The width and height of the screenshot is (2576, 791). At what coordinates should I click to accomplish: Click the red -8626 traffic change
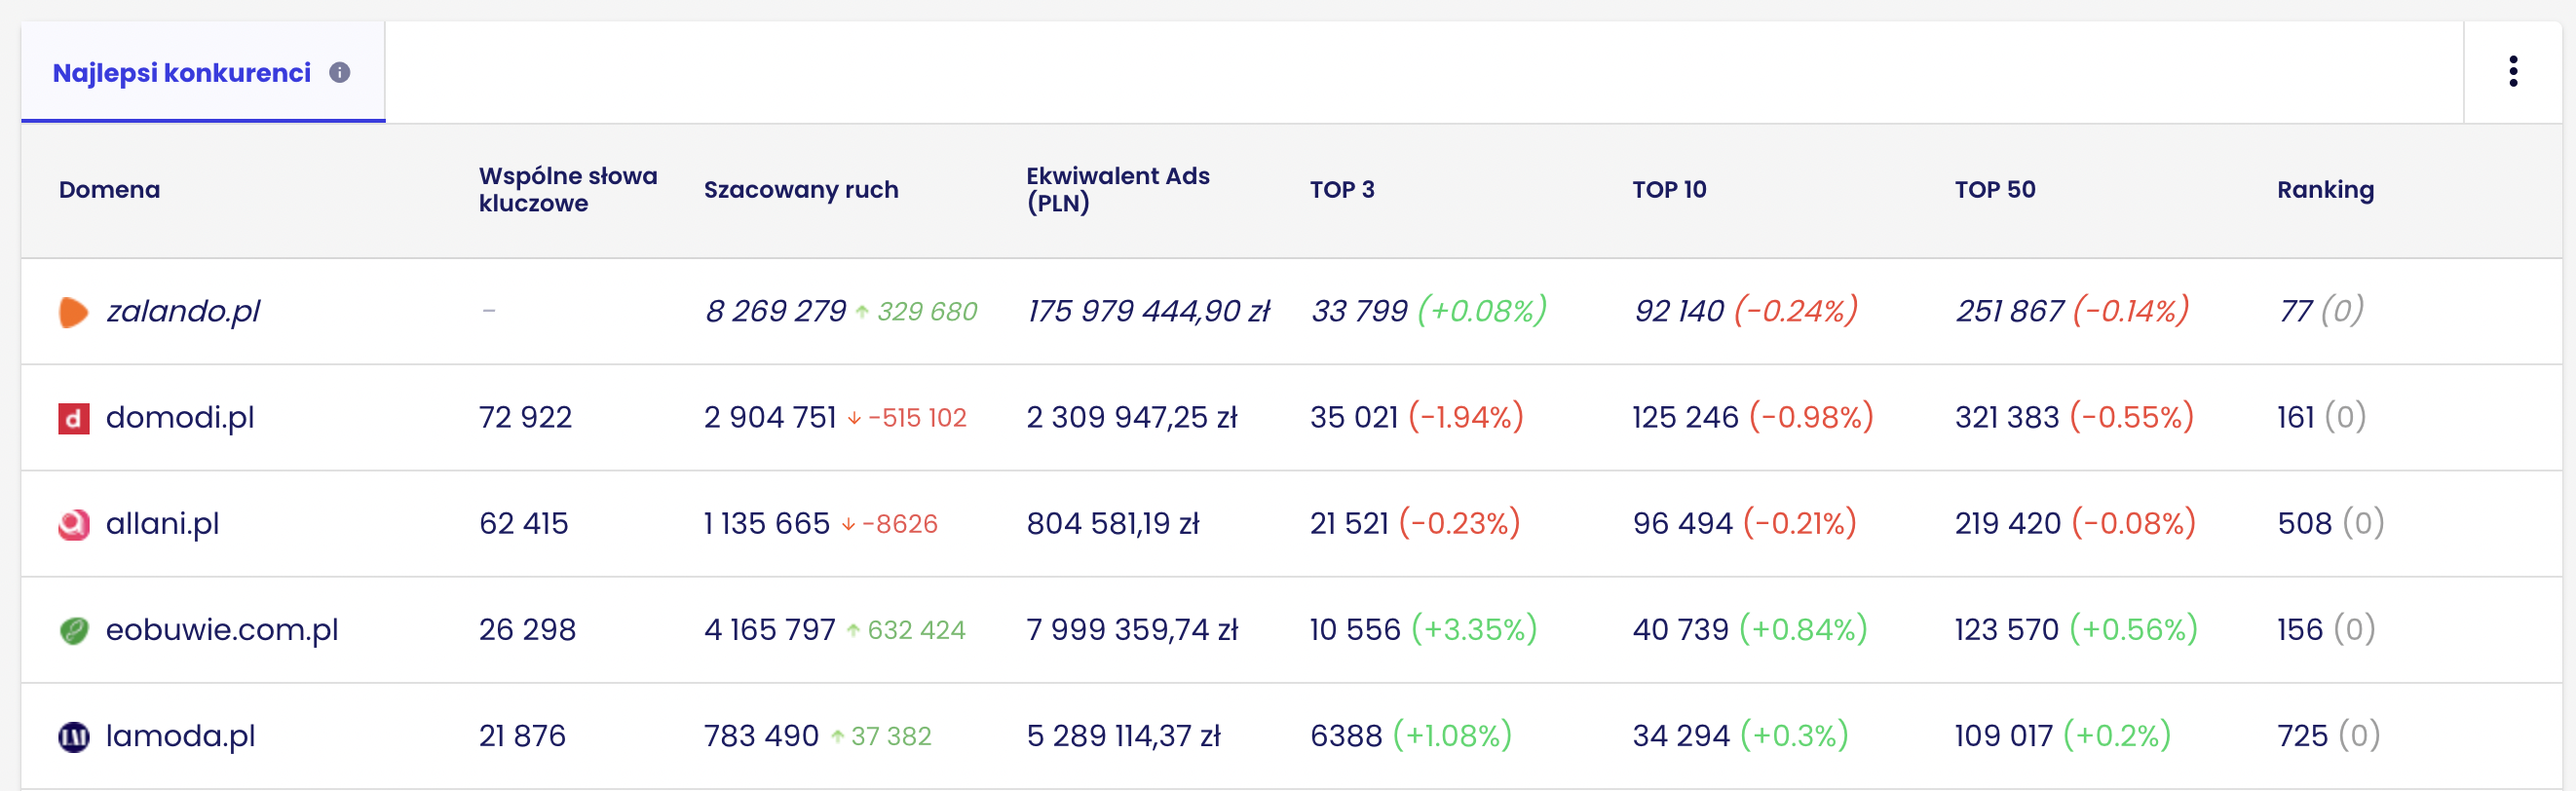click(x=899, y=524)
